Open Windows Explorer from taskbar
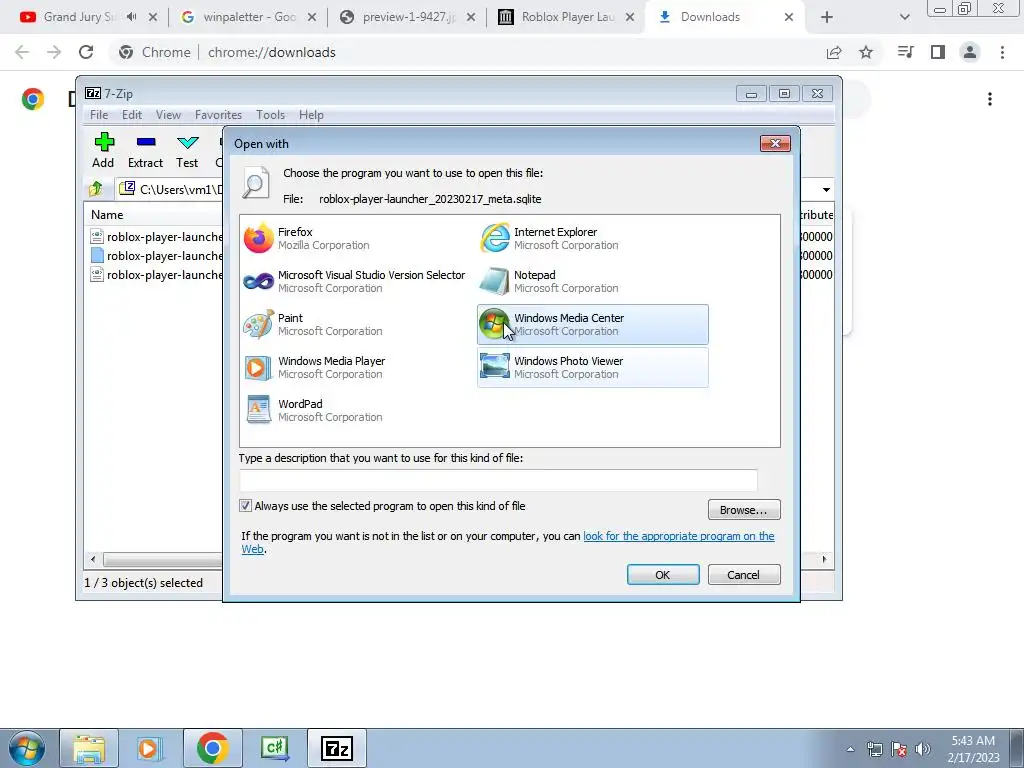Screen dimensions: 1024x768 click(89, 748)
